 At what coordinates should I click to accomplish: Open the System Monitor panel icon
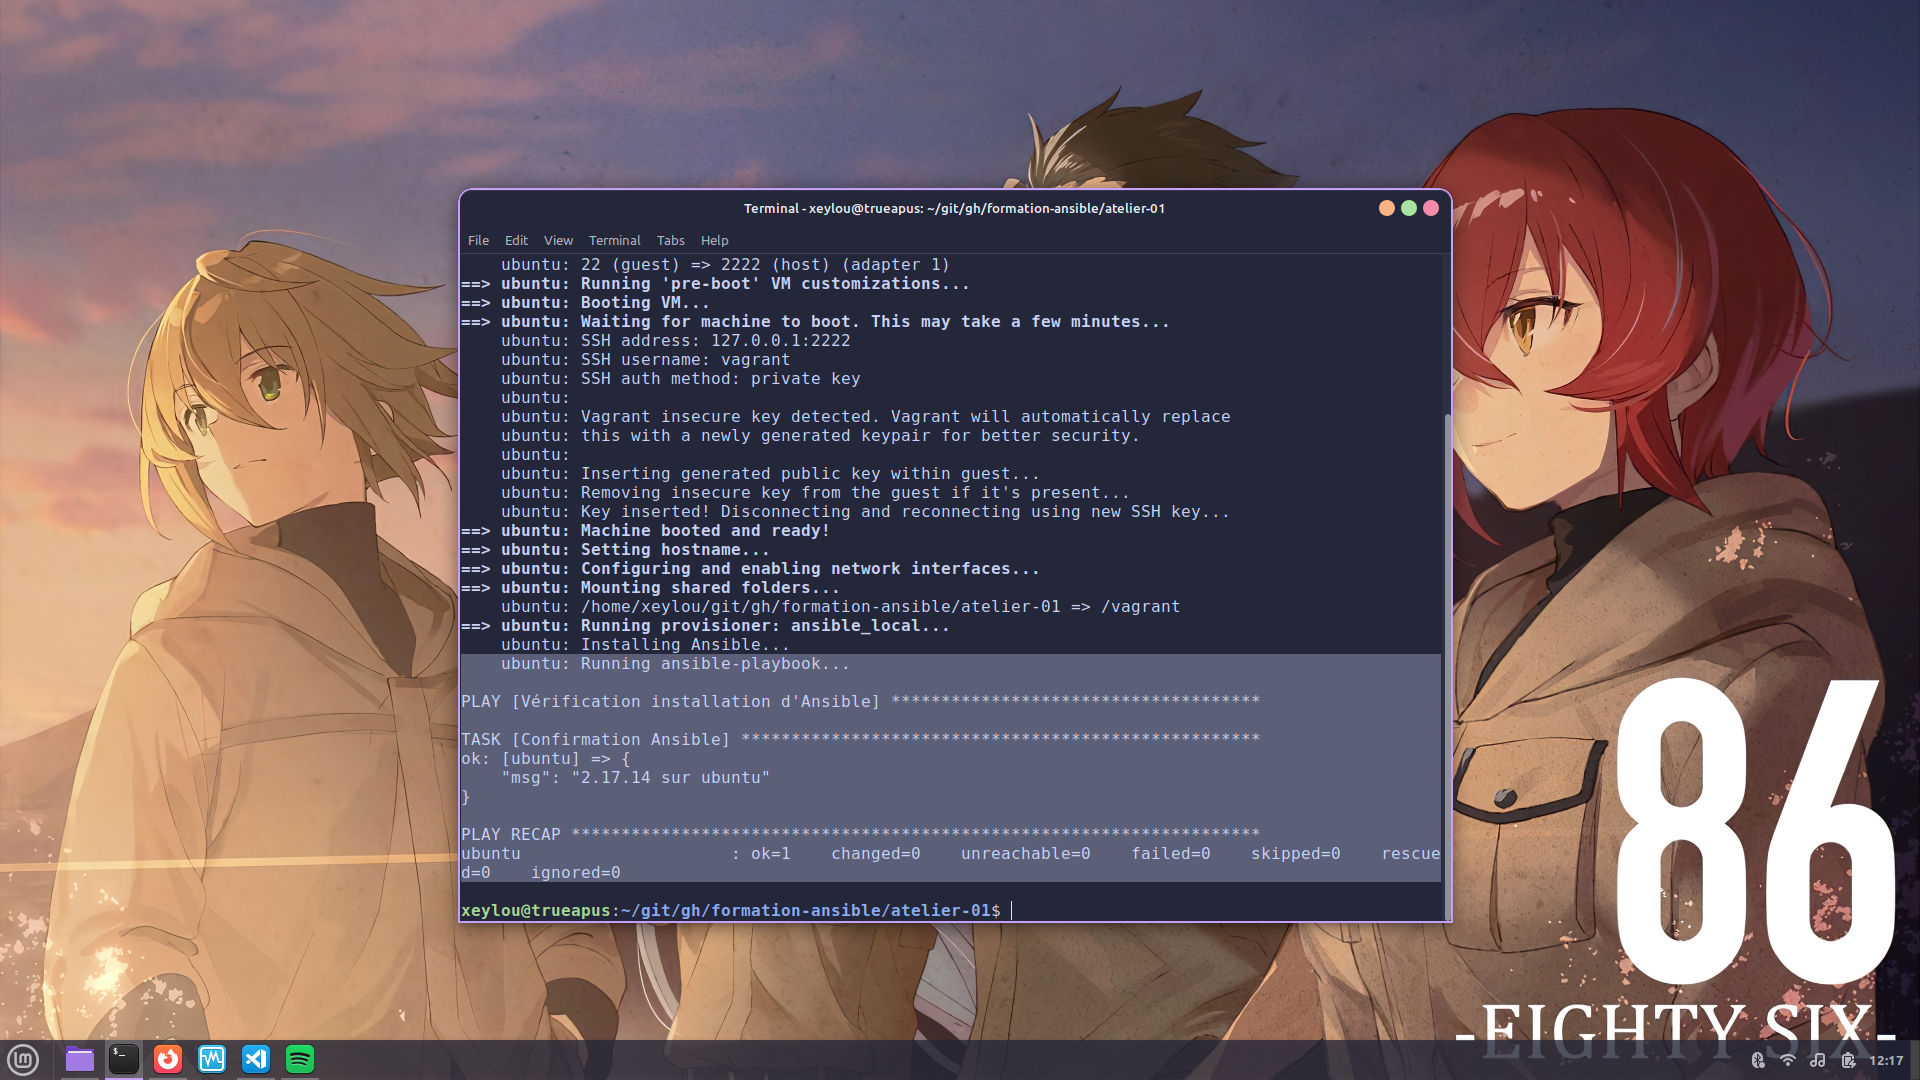(212, 1059)
